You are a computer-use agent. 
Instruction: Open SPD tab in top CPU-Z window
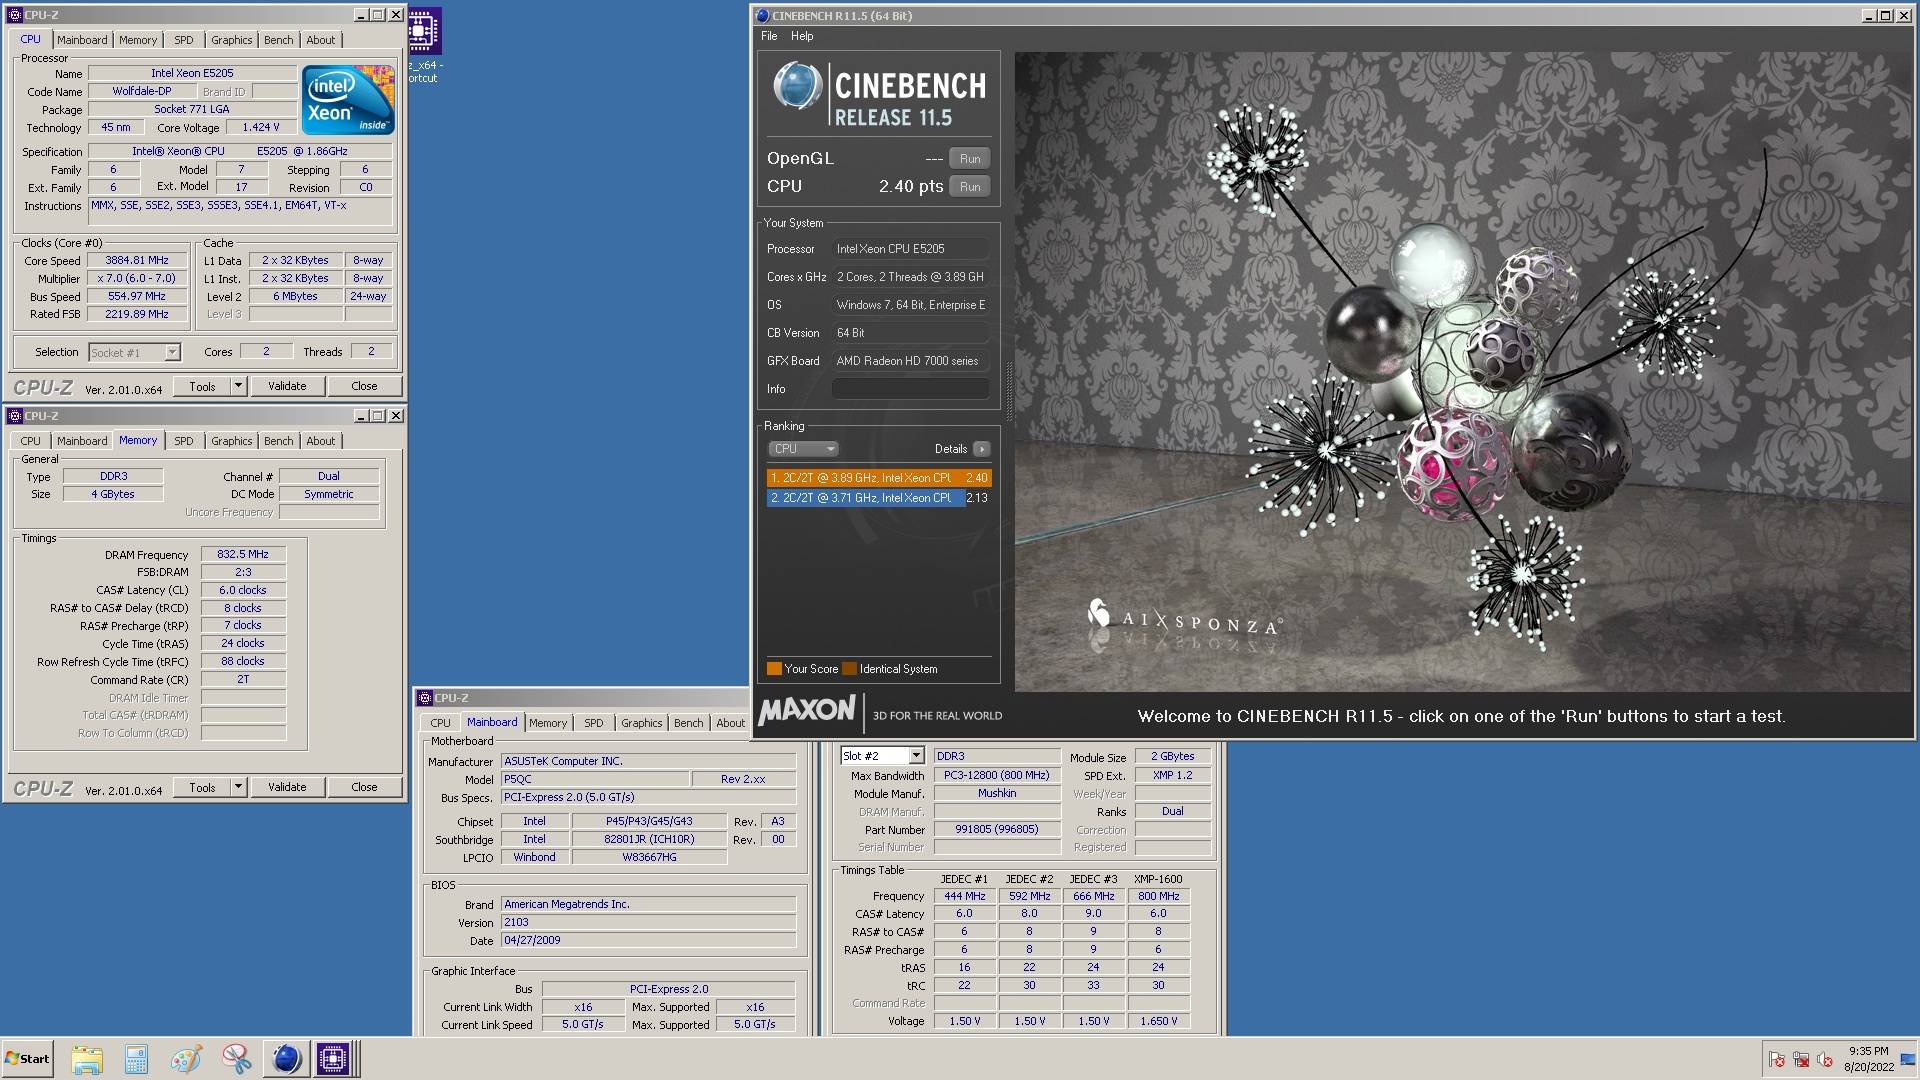[184, 40]
